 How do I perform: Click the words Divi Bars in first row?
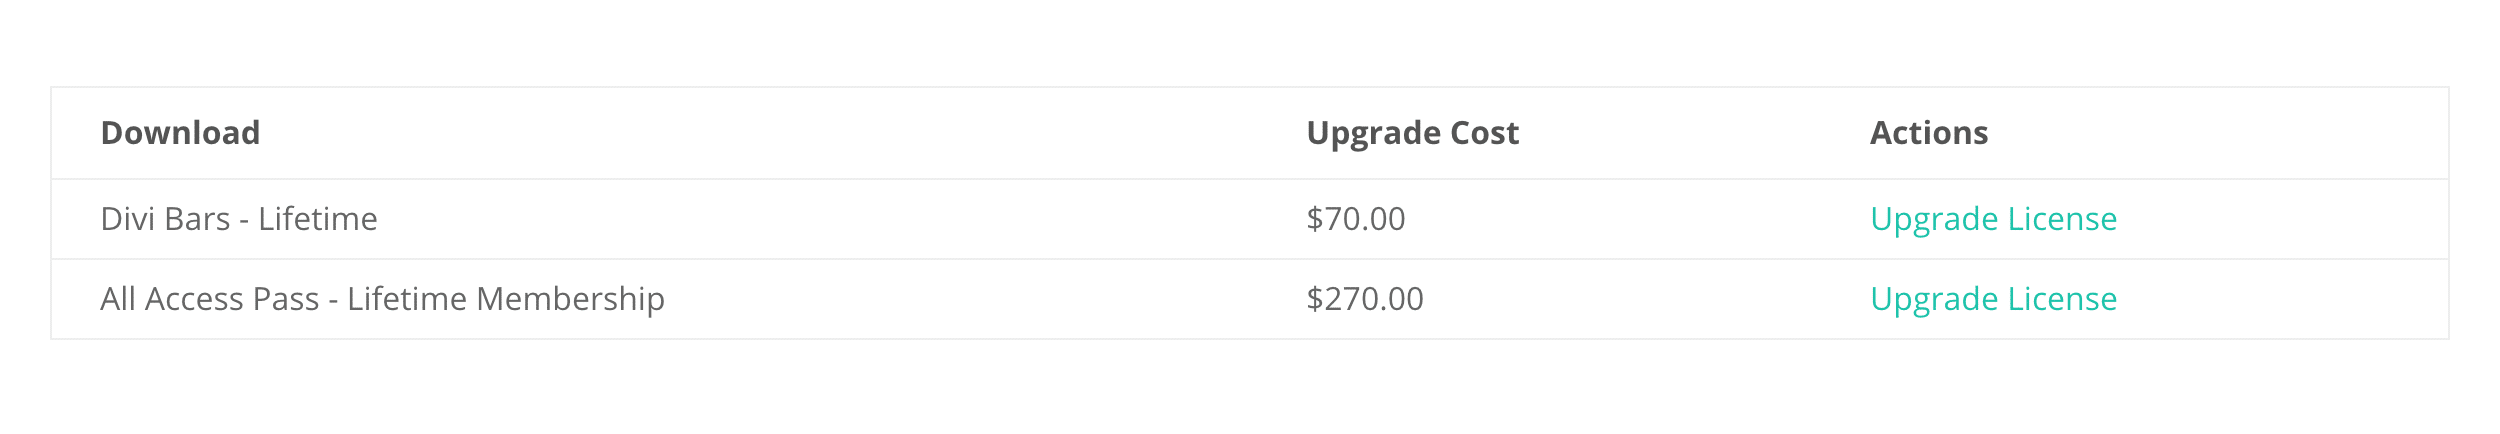pos(165,219)
